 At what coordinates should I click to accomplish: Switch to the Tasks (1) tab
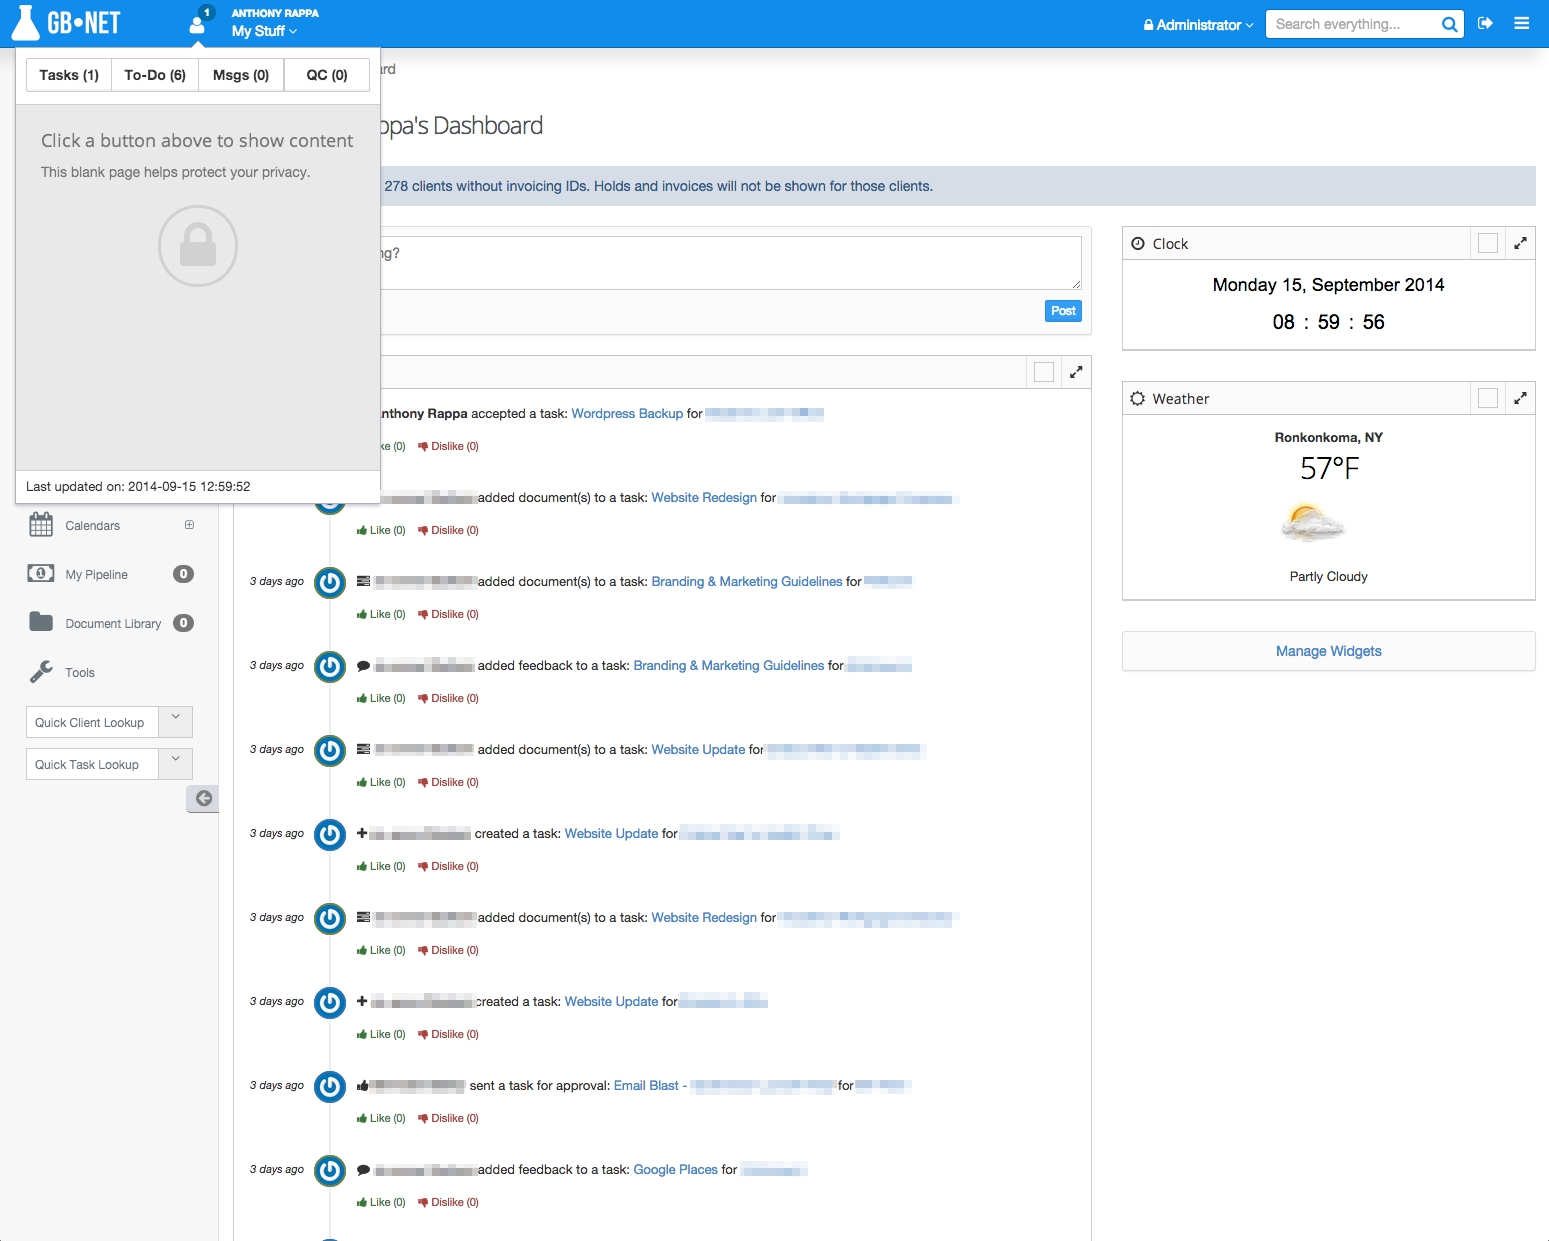coord(69,75)
